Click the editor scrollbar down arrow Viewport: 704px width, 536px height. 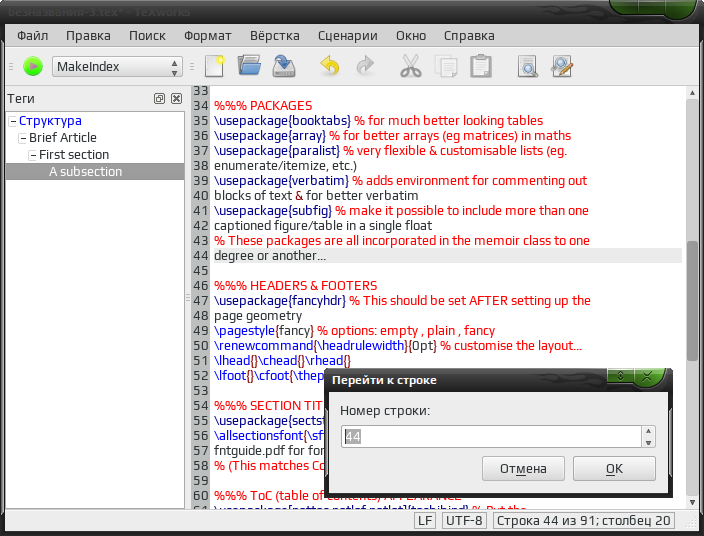[x=692, y=503]
